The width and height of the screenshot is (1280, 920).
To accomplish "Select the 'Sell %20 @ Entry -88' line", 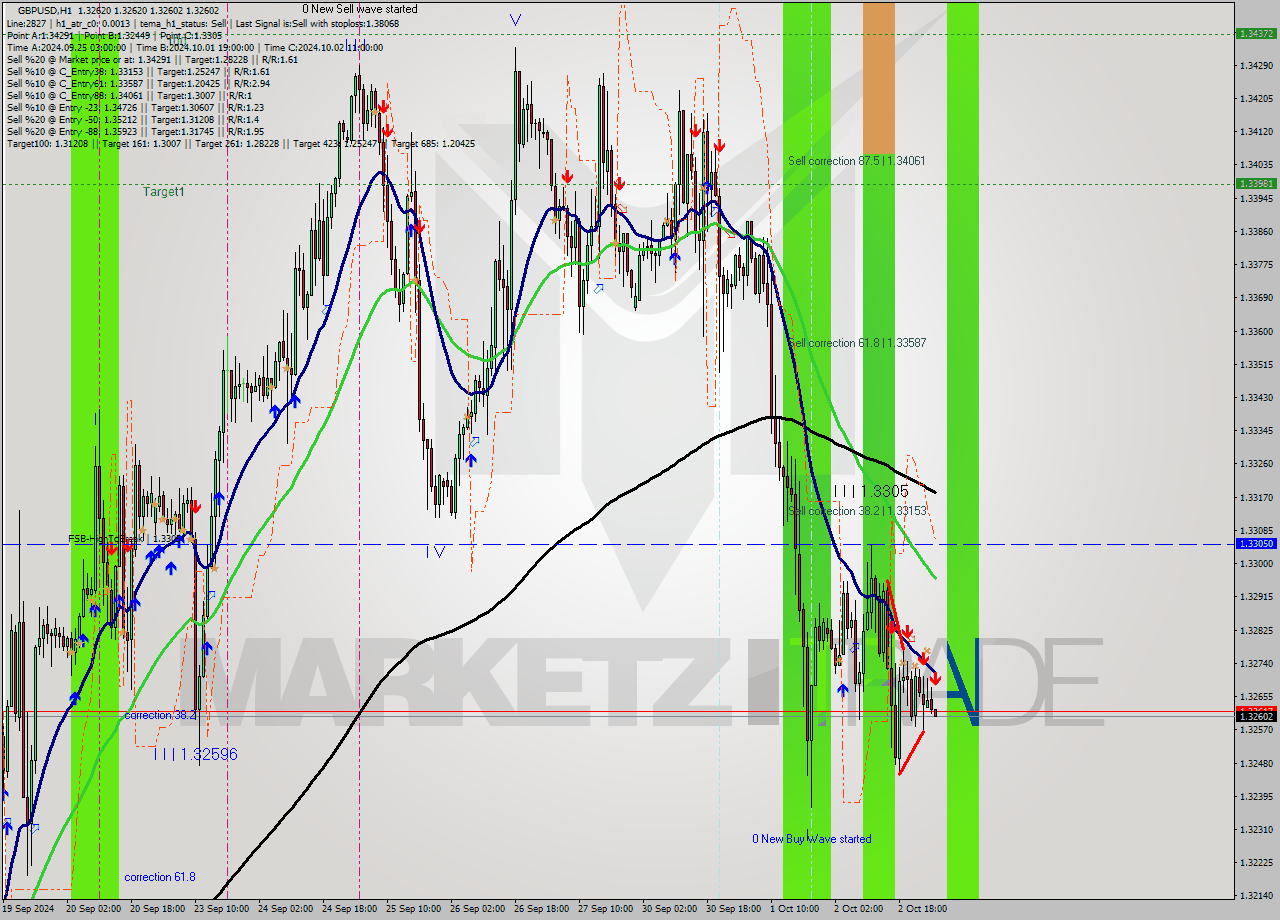I will pyautogui.click(x=135, y=131).
